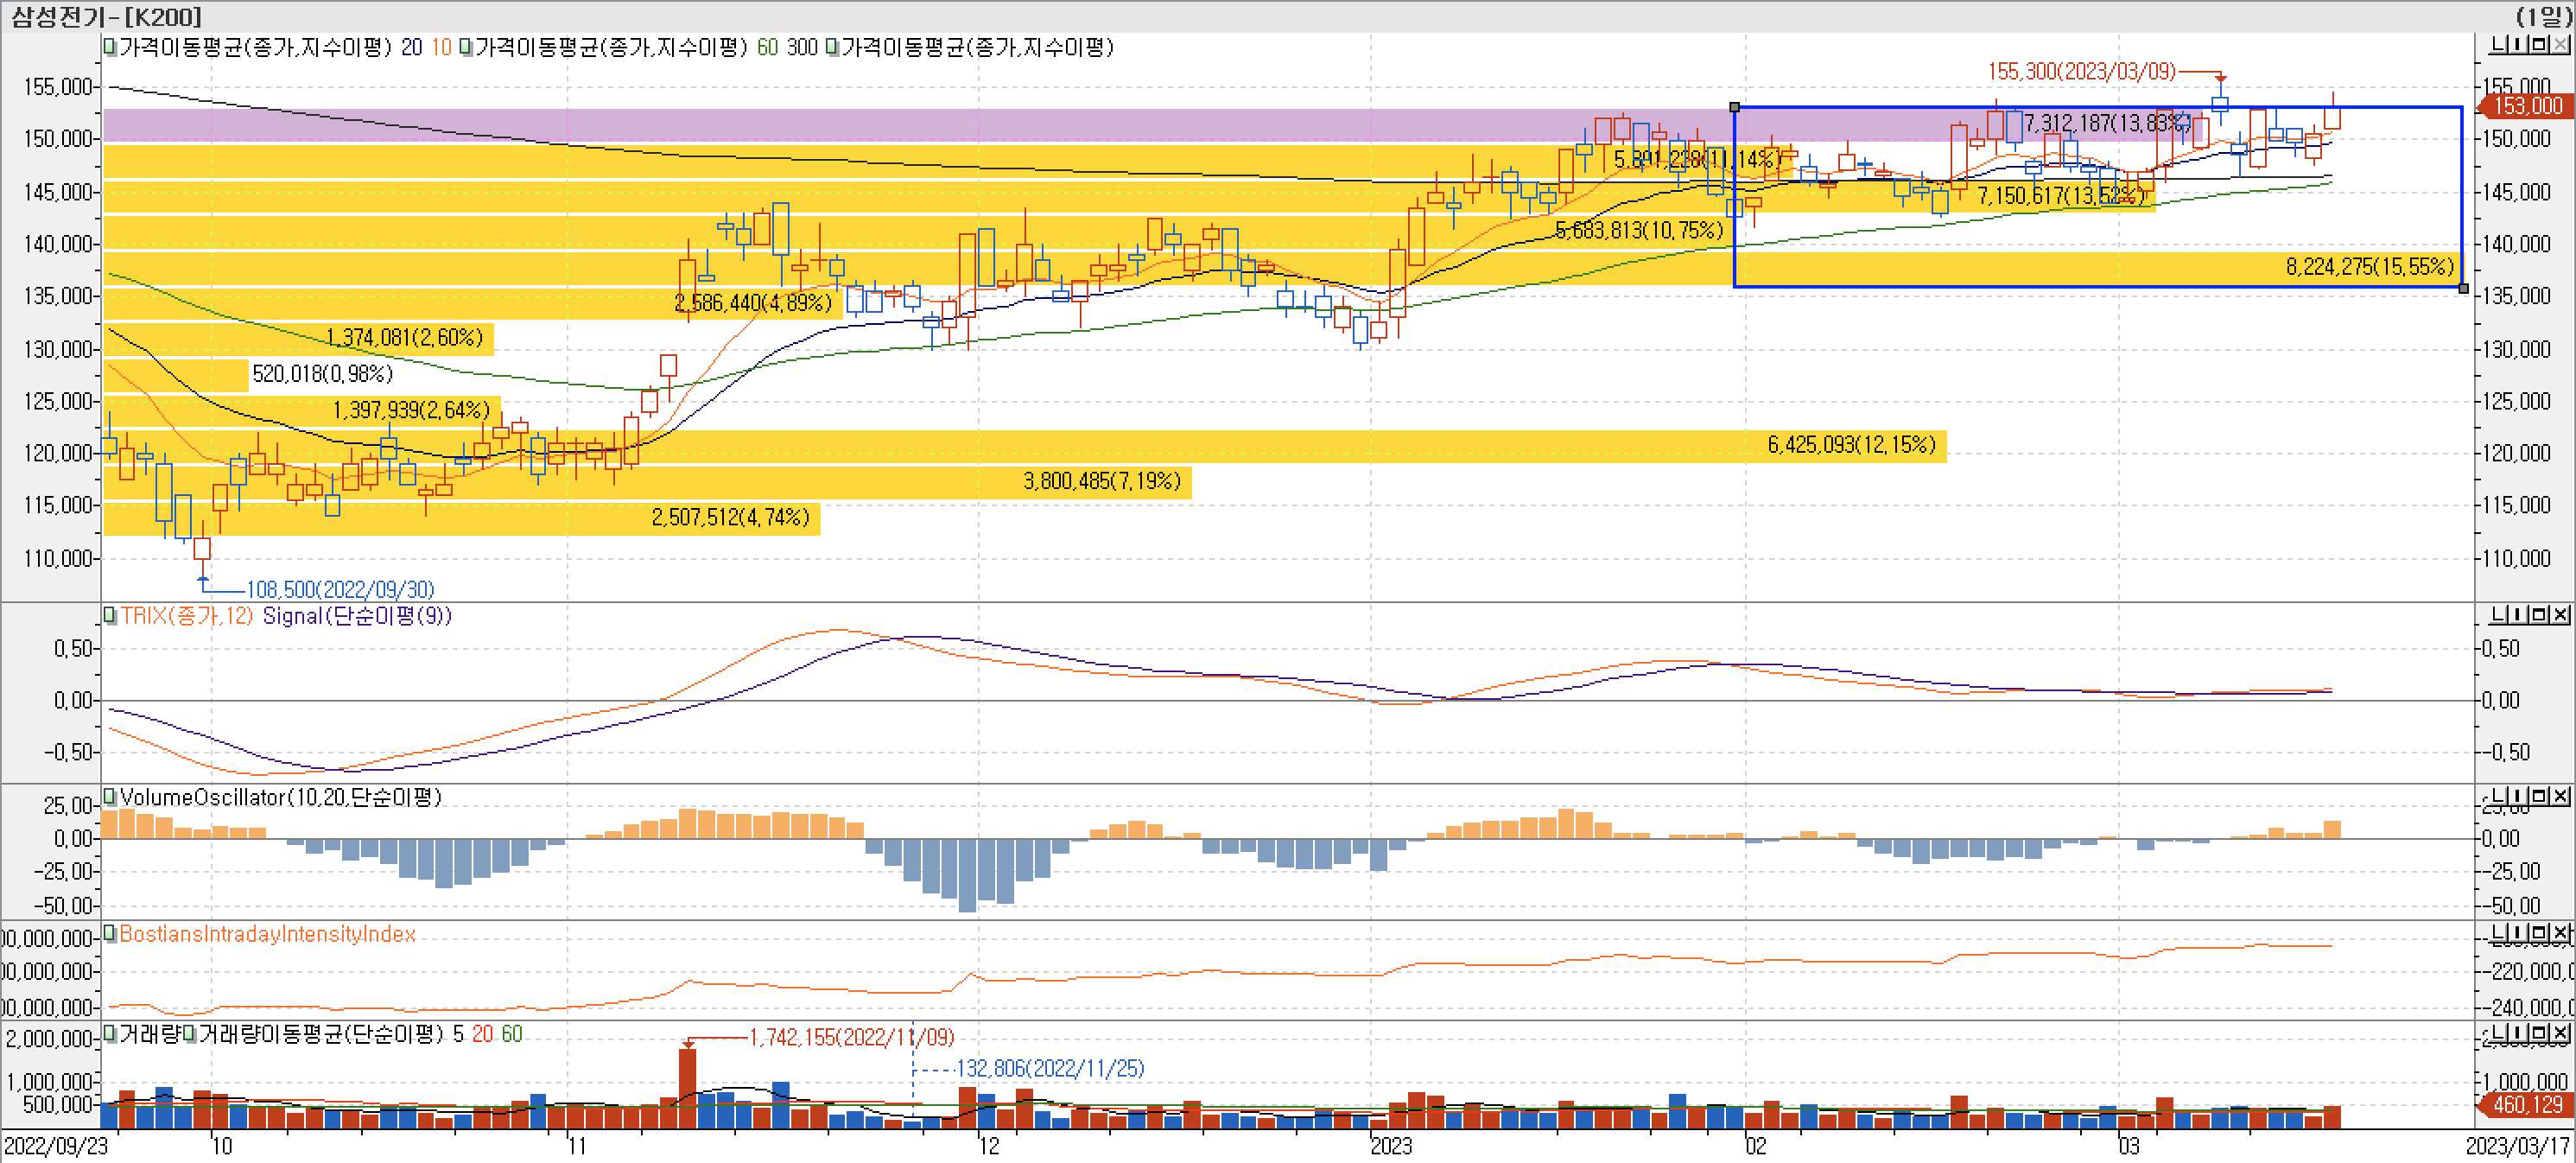Click the 삼성전기-[K200] chart title
This screenshot has width=2576, height=1163.
point(106,16)
